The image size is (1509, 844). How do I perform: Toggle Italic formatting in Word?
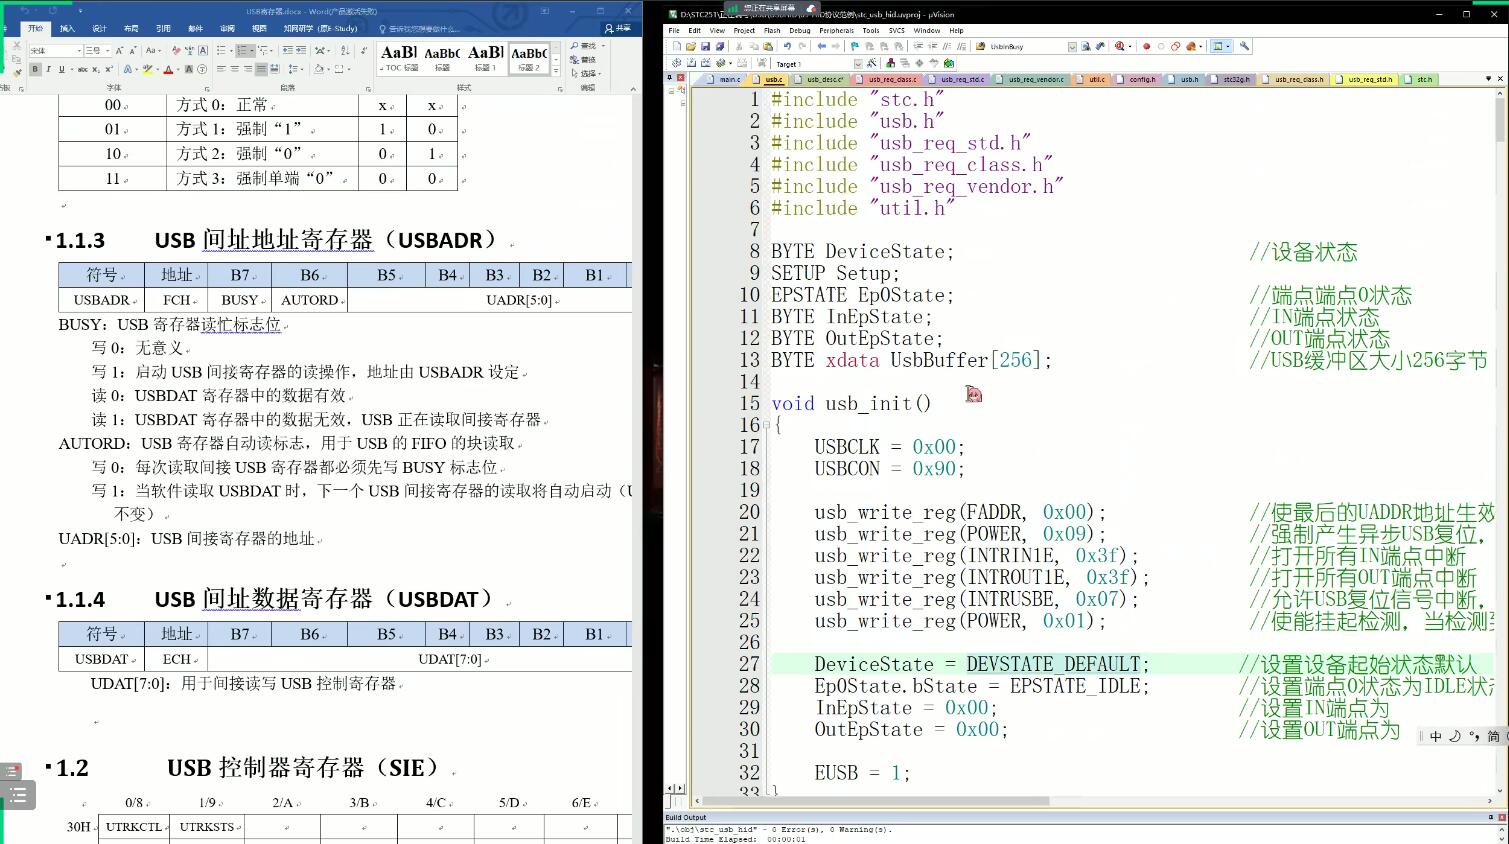tap(48, 69)
